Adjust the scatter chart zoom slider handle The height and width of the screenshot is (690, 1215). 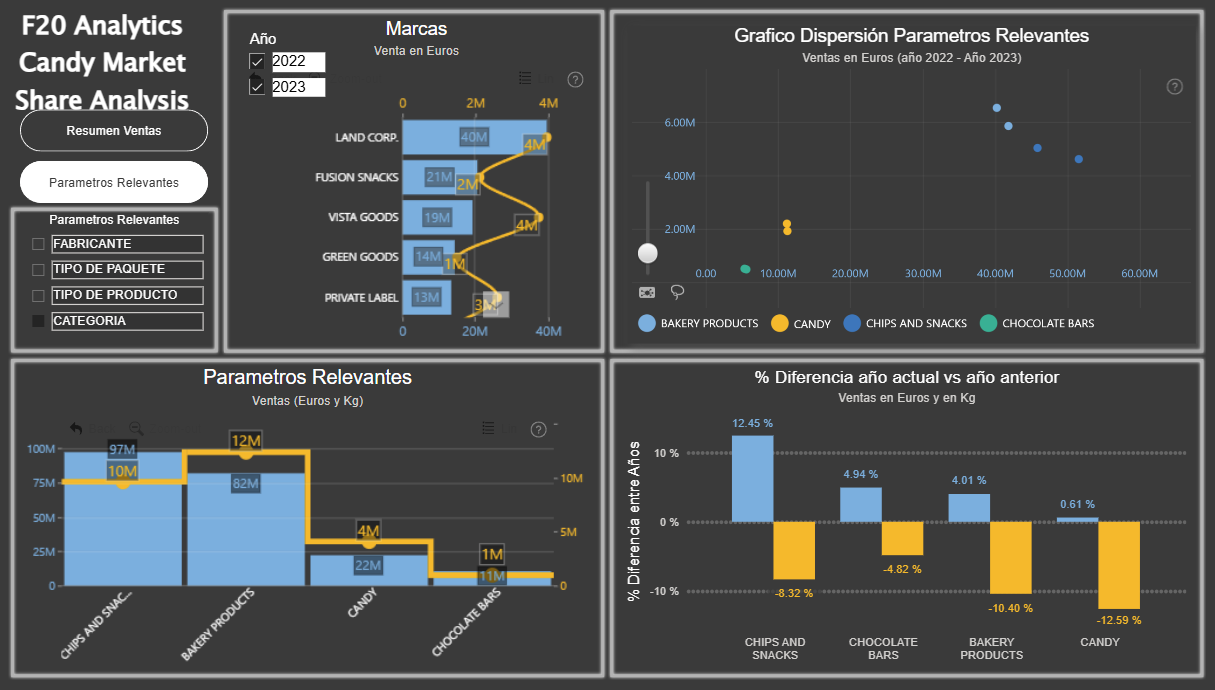point(648,254)
